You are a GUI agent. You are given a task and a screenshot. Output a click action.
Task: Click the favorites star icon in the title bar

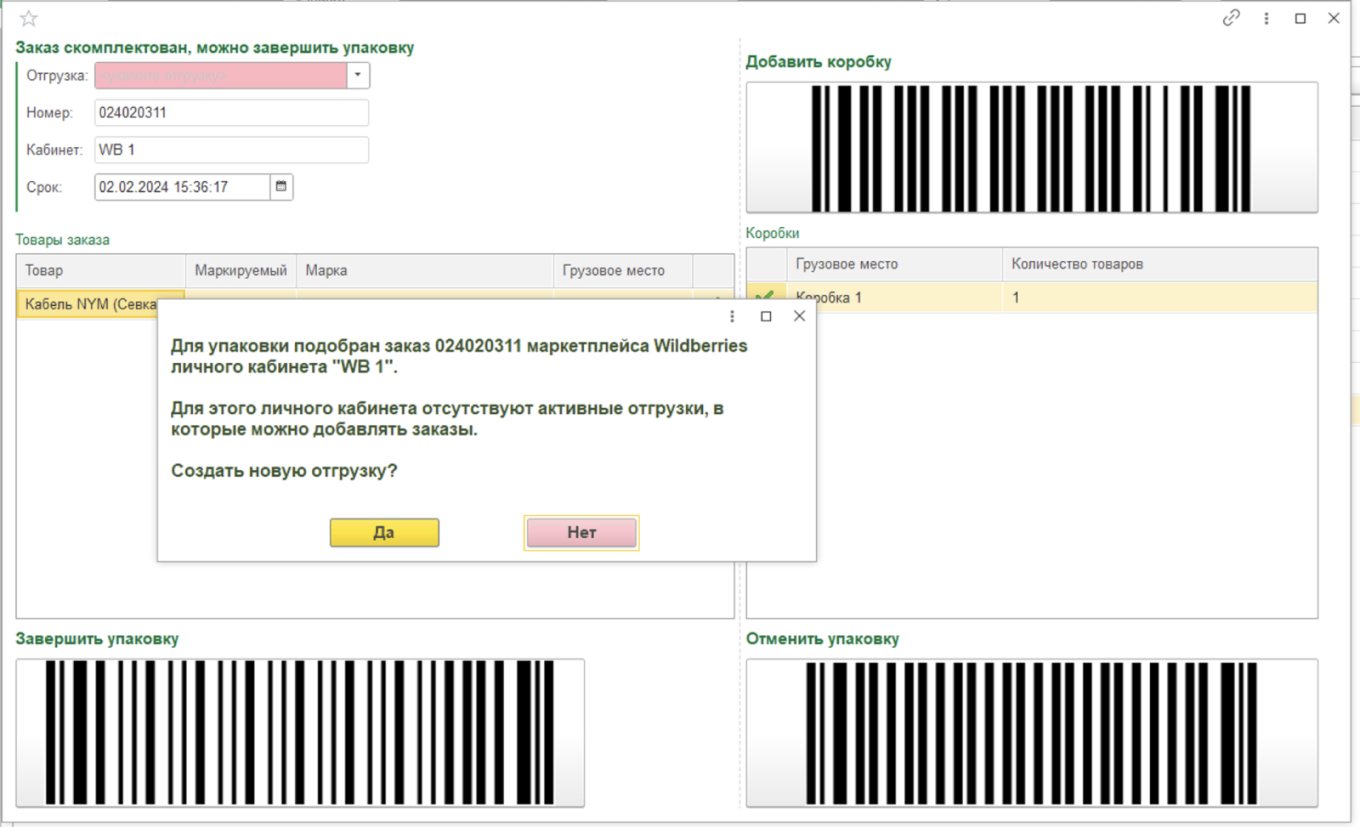point(29,17)
